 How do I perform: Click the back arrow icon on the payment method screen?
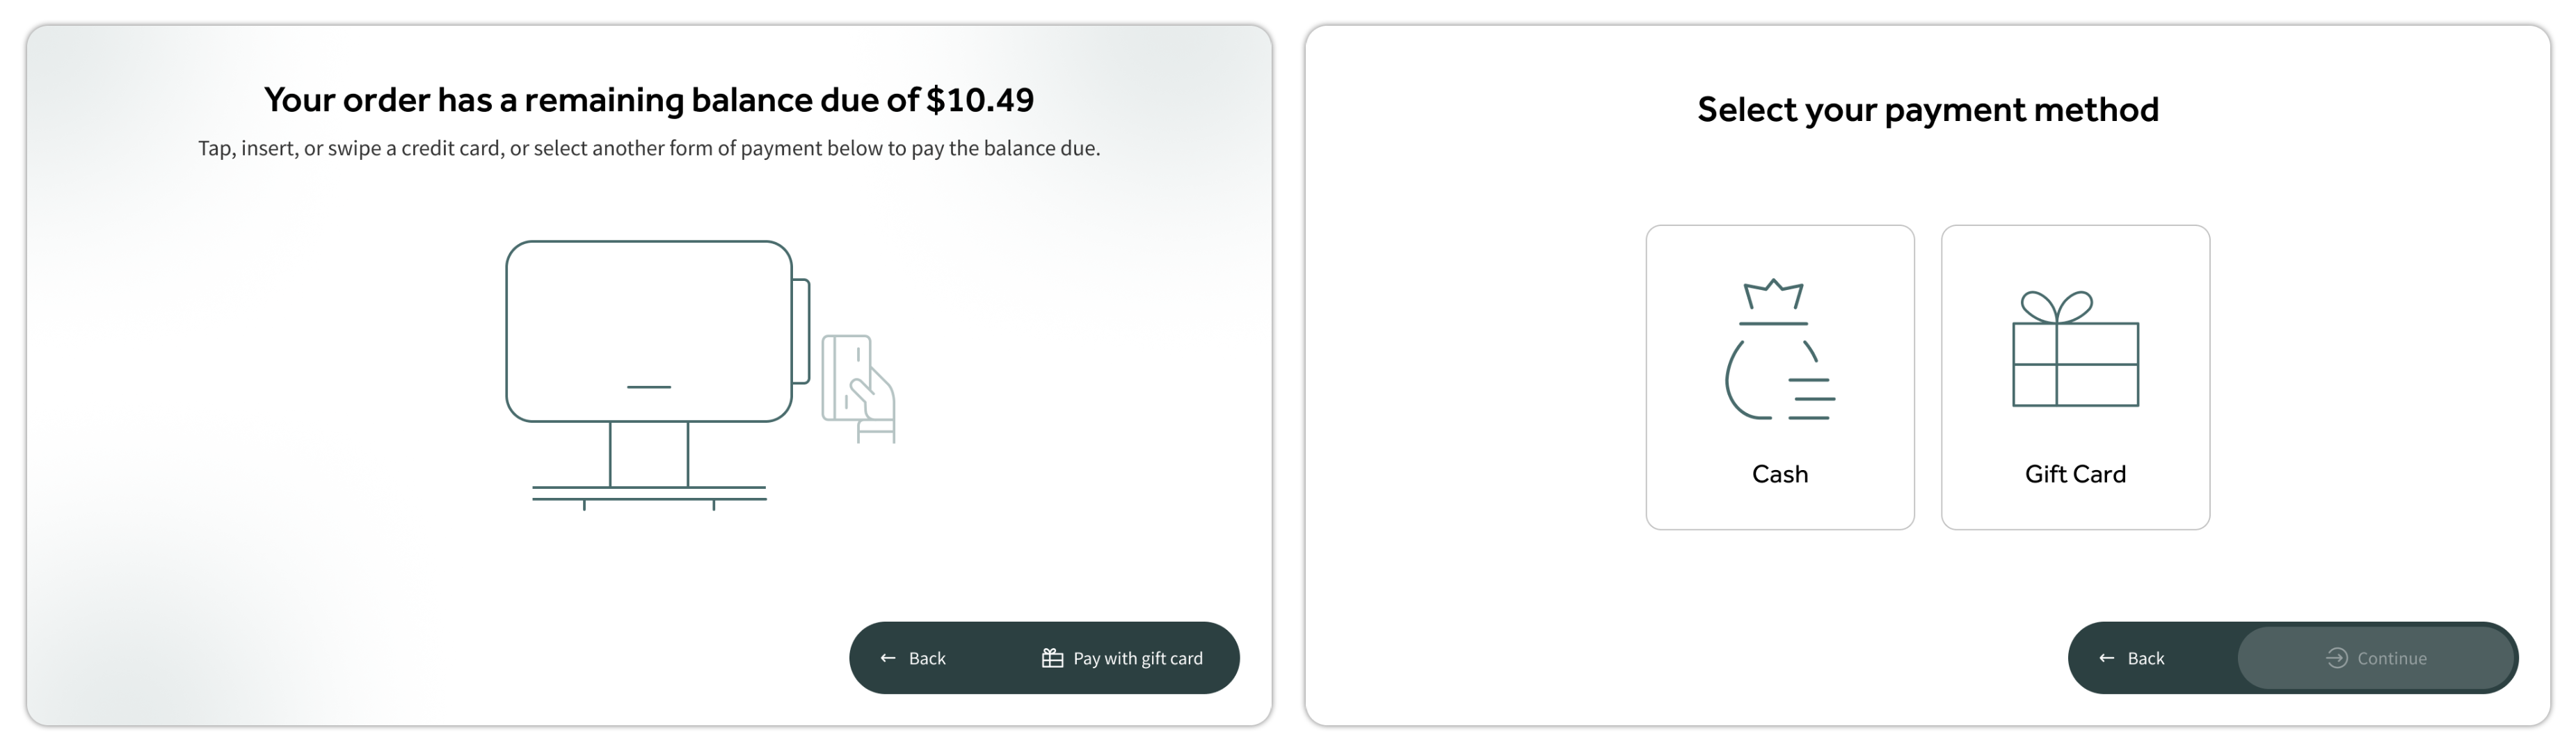(x=2106, y=658)
